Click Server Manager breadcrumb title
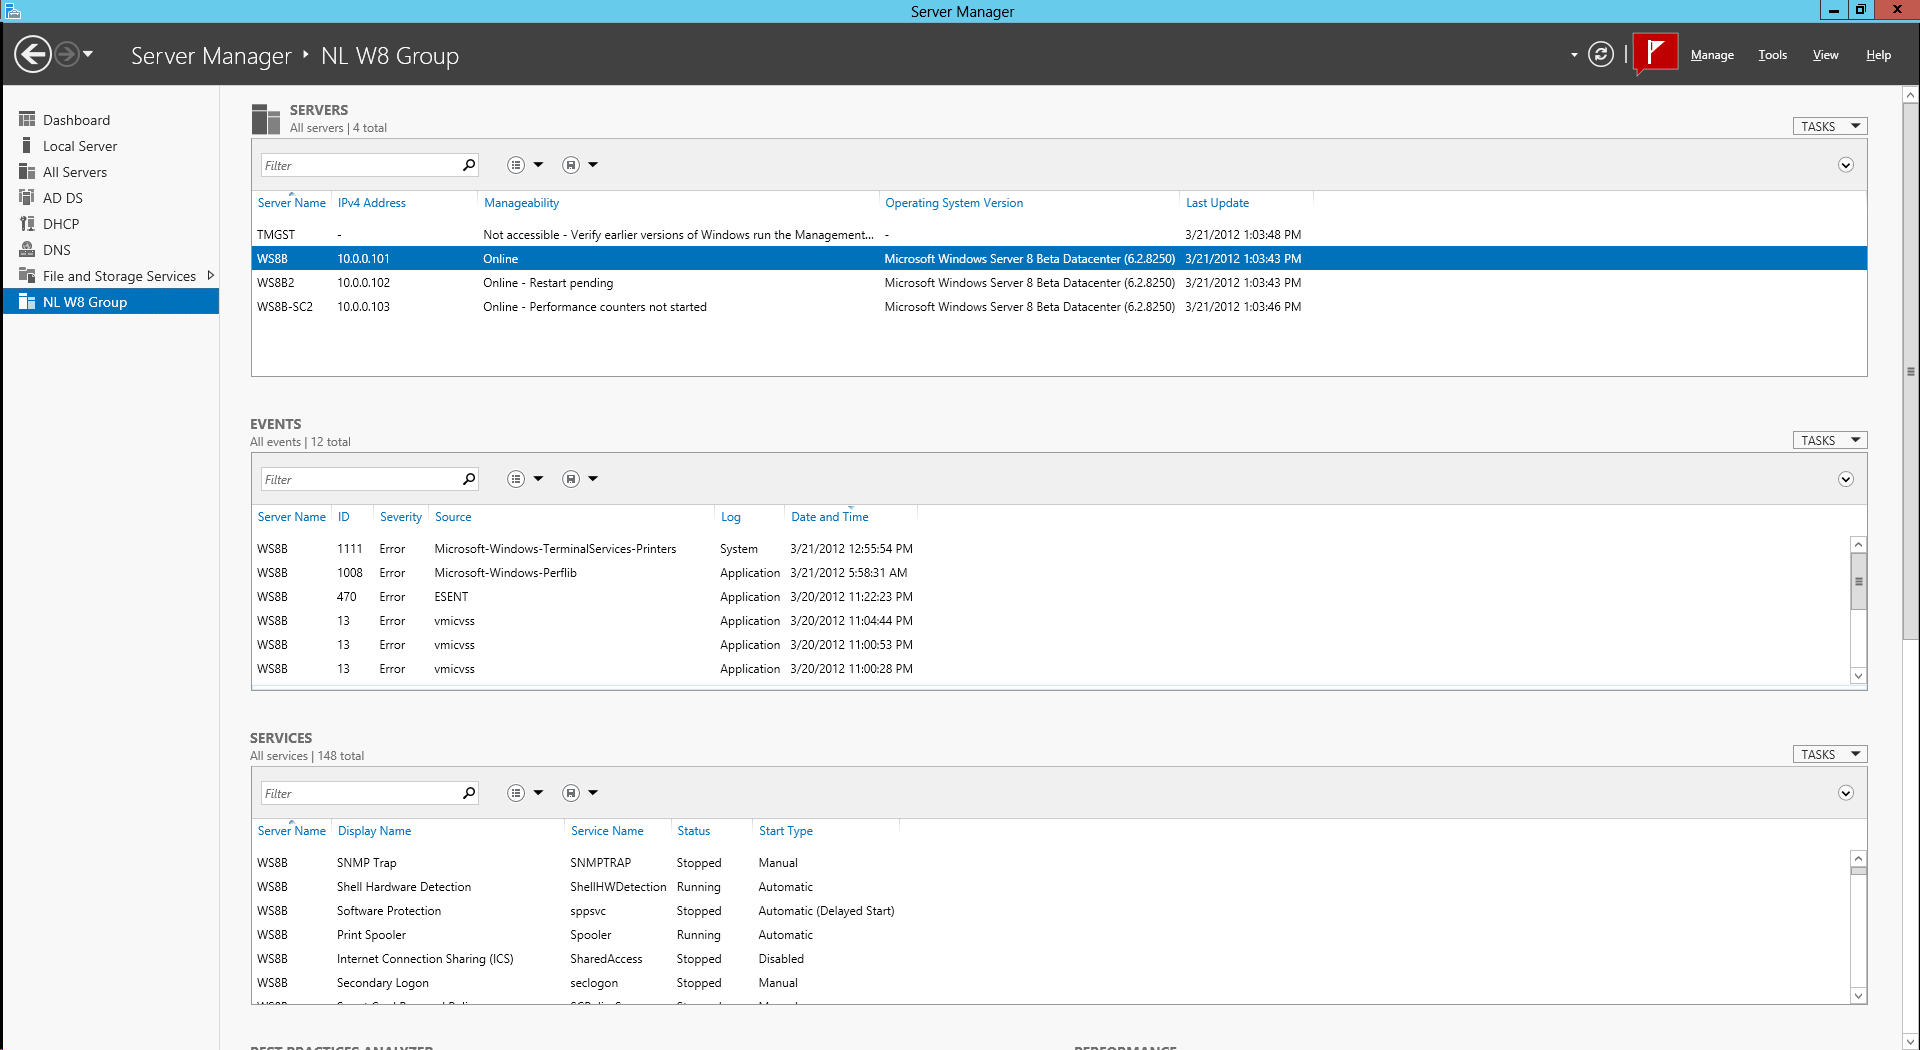The width and height of the screenshot is (1920, 1050). tap(211, 56)
